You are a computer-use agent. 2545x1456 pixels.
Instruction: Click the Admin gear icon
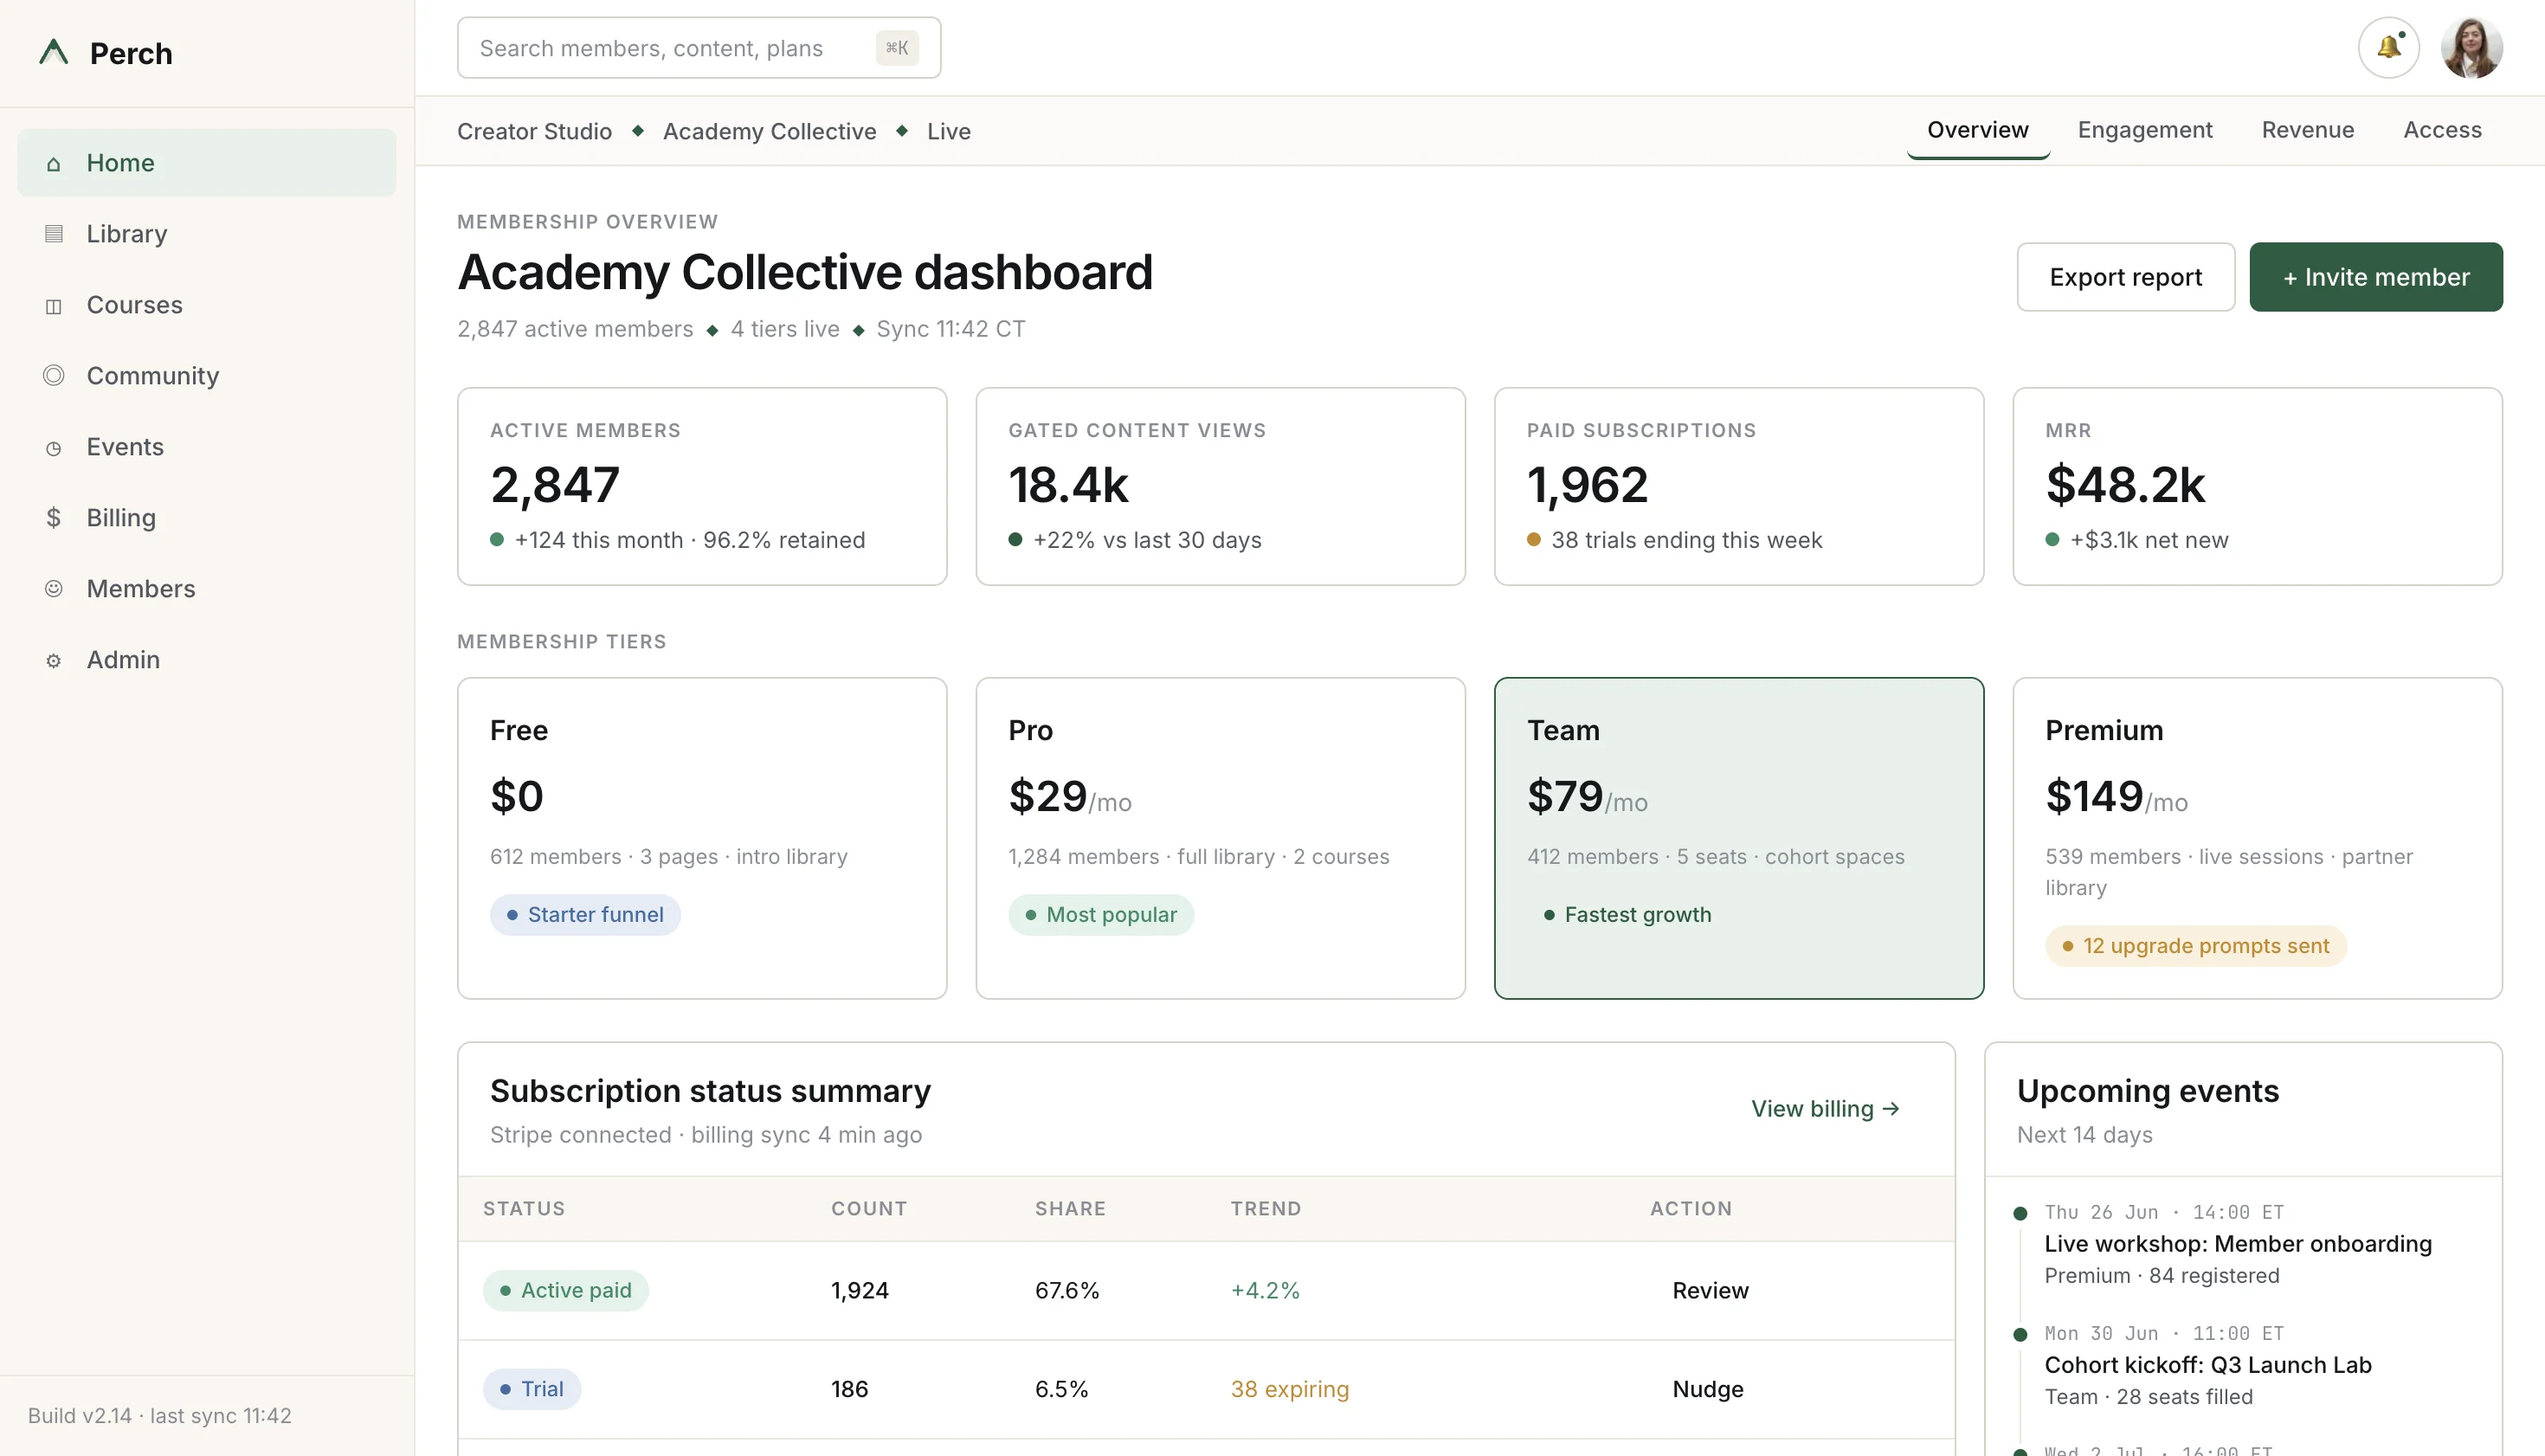(54, 660)
